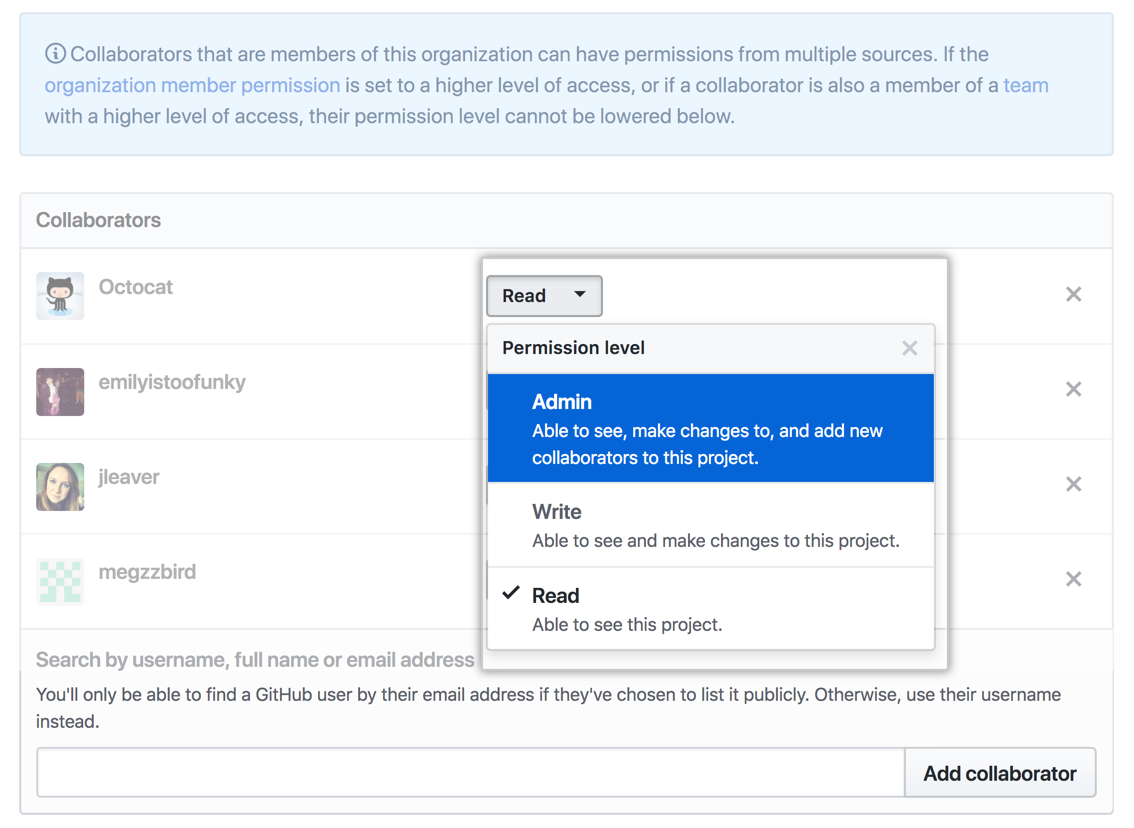
Task: Close the Permission level popup
Action: tap(909, 348)
